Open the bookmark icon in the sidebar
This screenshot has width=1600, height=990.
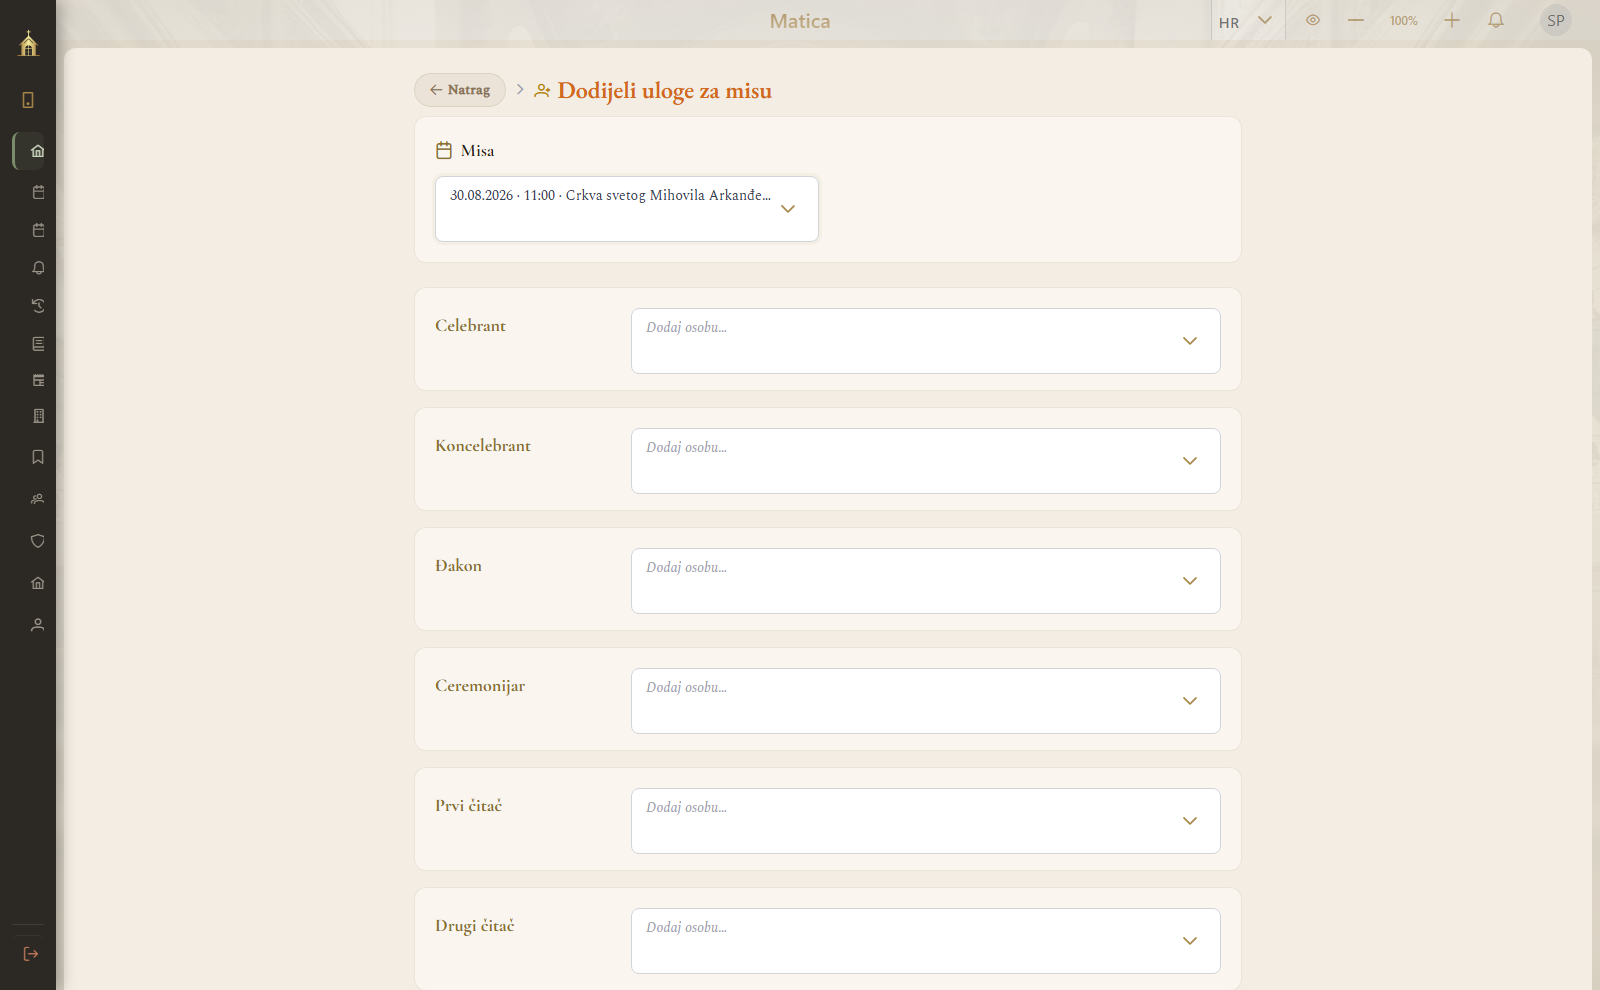(x=38, y=457)
